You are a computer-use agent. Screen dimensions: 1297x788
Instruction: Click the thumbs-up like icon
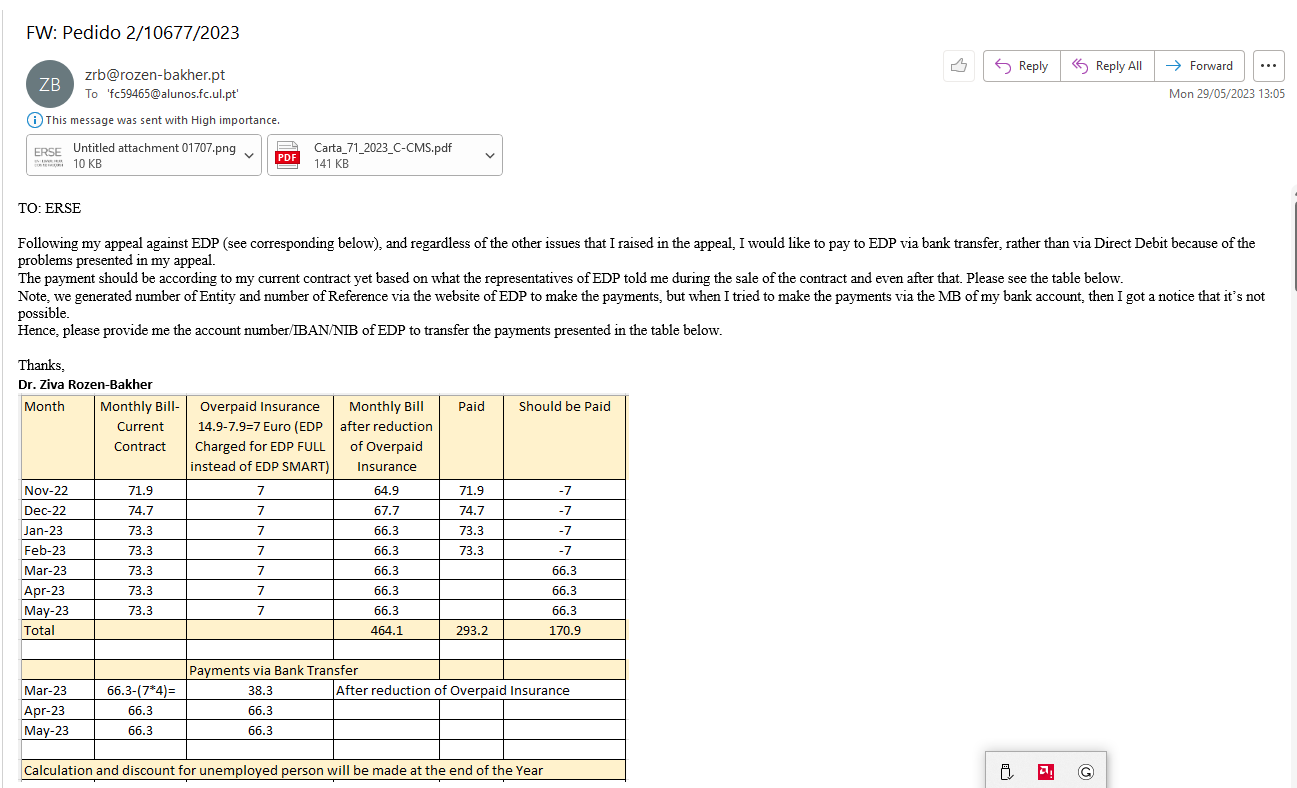click(959, 66)
